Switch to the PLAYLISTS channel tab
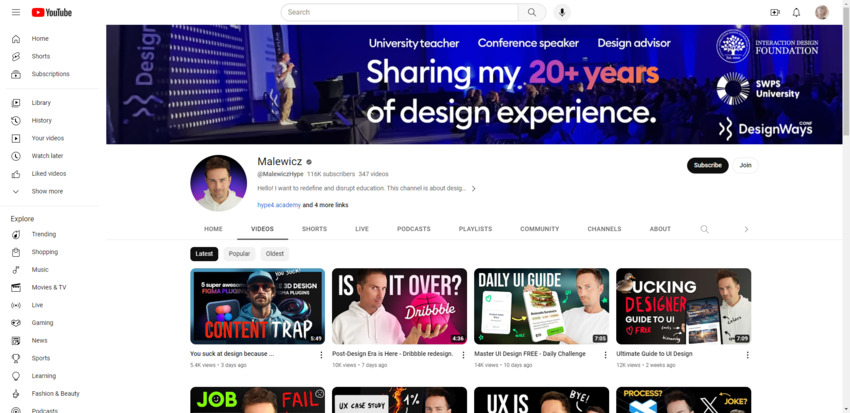Screen dimensions: 850x413 click(475, 229)
